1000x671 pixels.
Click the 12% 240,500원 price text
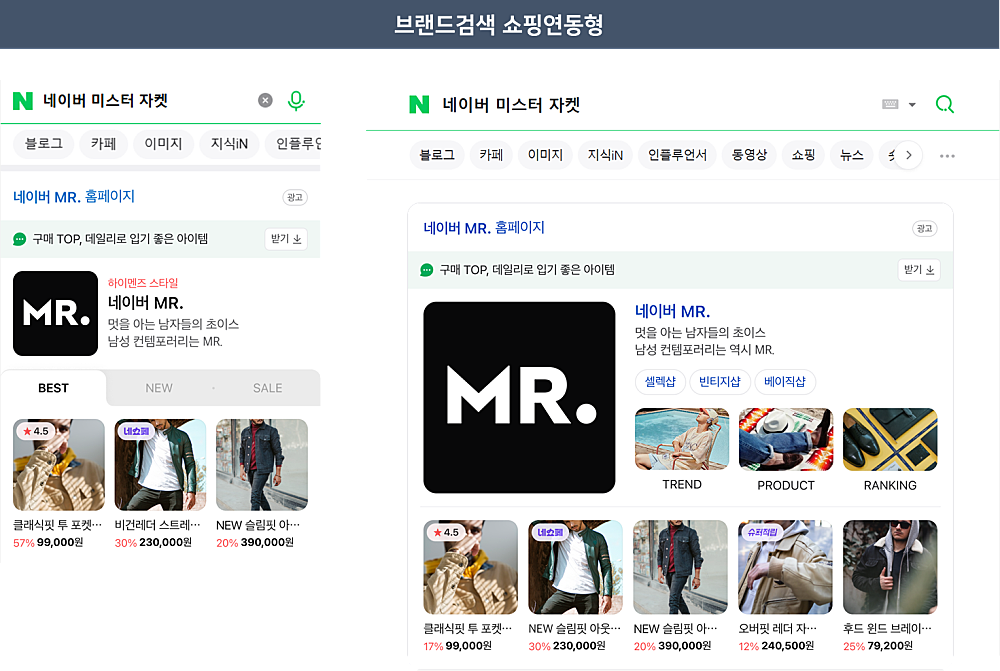click(x=776, y=645)
